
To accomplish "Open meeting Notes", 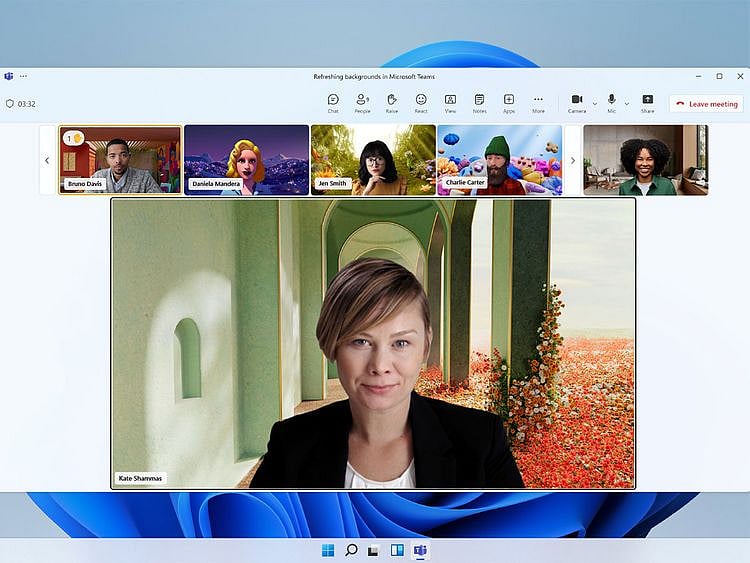I will click(x=479, y=102).
